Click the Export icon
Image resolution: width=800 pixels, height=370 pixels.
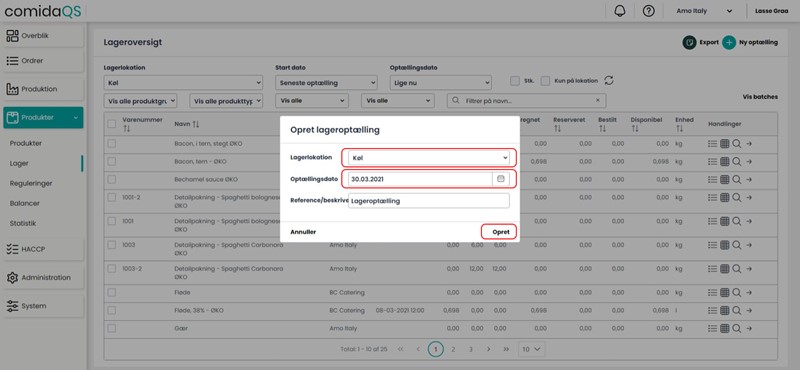tap(689, 42)
